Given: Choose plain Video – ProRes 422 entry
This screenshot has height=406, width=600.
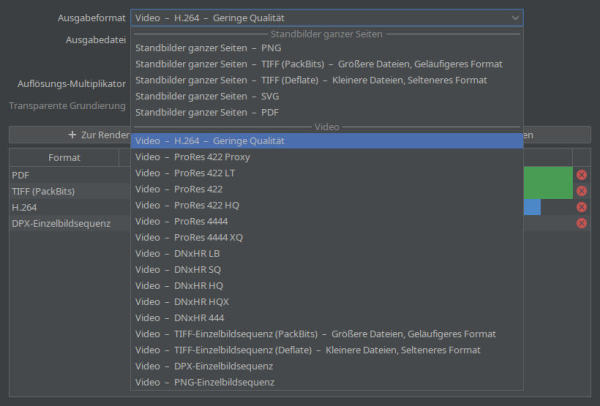Looking at the screenshot, I should pyautogui.click(x=327, y=189).
